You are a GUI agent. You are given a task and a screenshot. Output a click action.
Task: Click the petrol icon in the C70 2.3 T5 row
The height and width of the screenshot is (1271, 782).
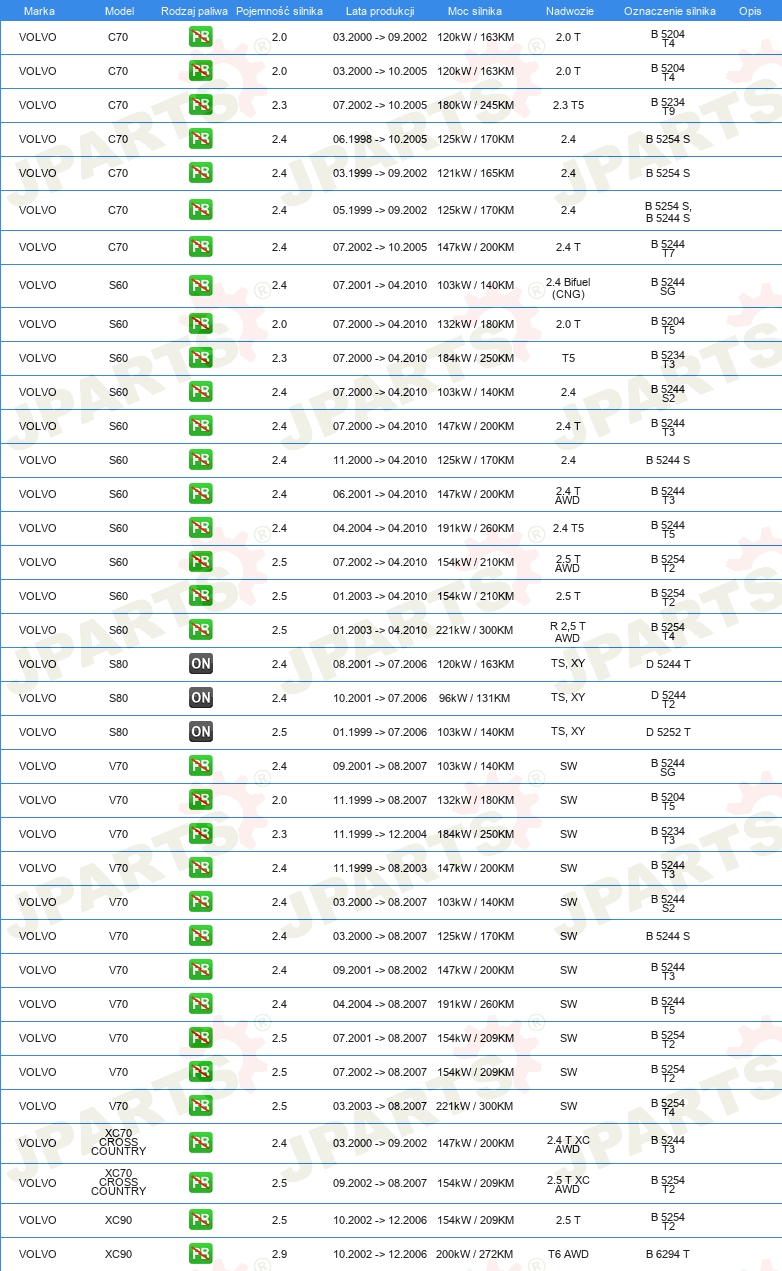201,105
